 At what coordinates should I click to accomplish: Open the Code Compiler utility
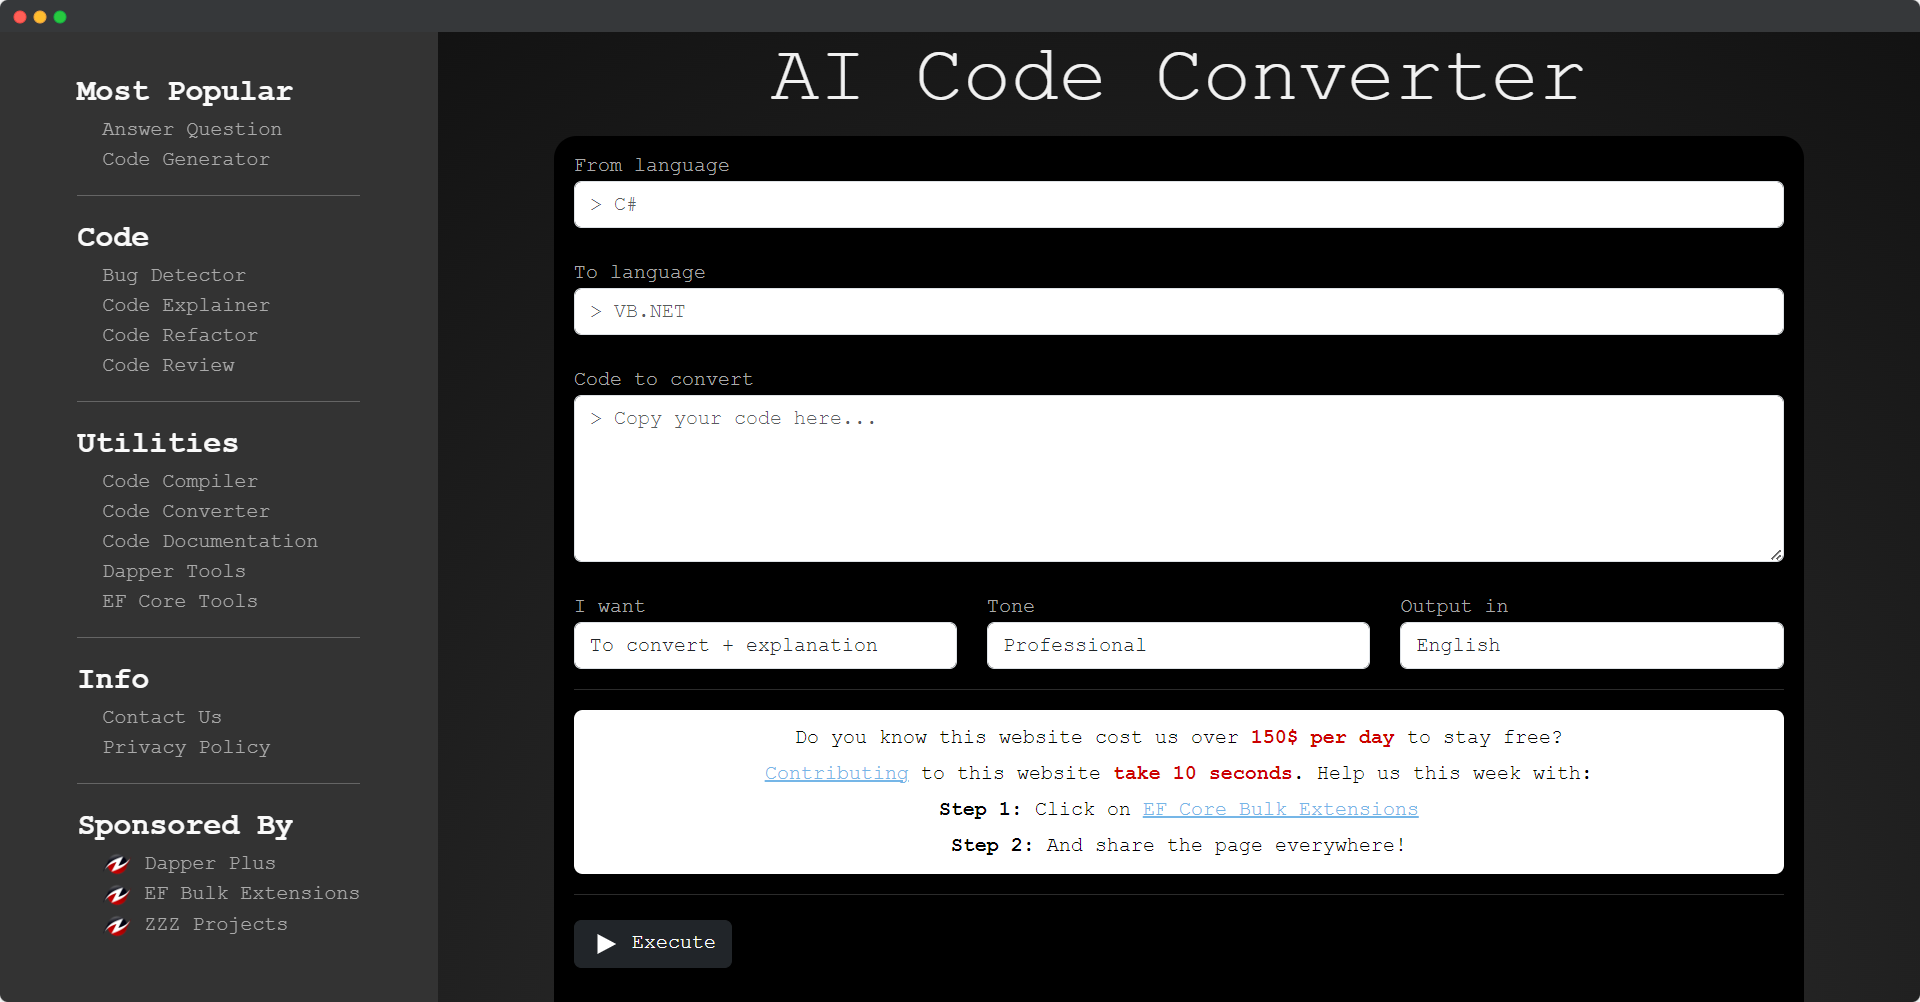[179, 481]
